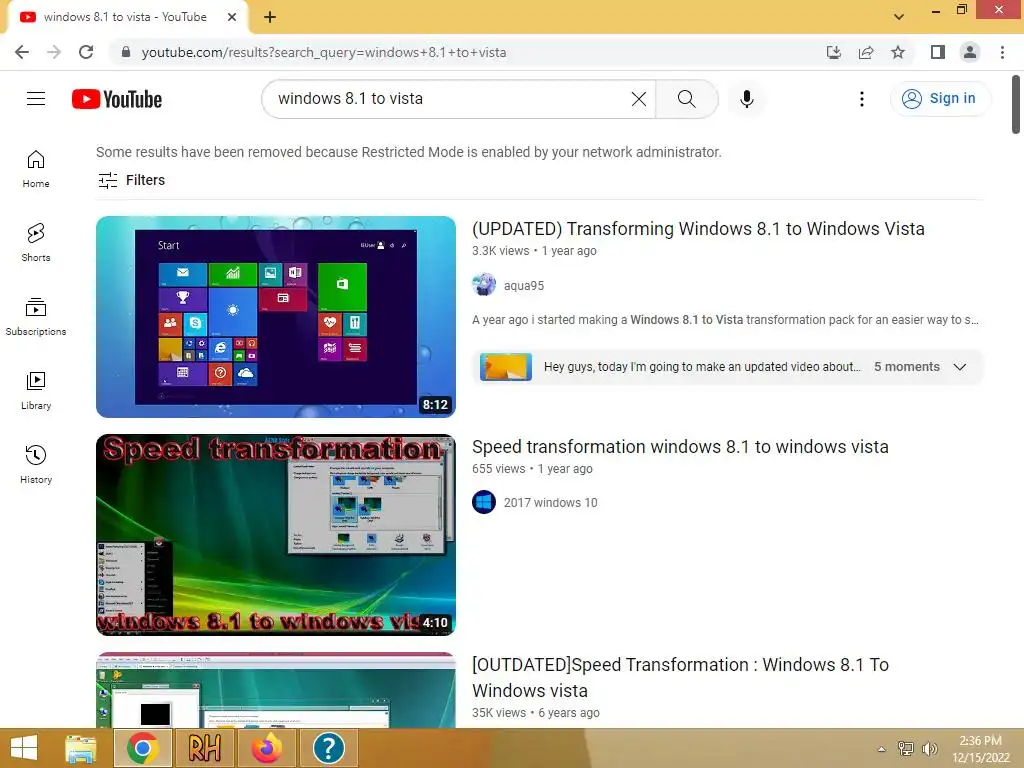Open Subscriptions in the sidebar
The image size is (1024, 768).
pyautogui.click(x=36, y=317)
